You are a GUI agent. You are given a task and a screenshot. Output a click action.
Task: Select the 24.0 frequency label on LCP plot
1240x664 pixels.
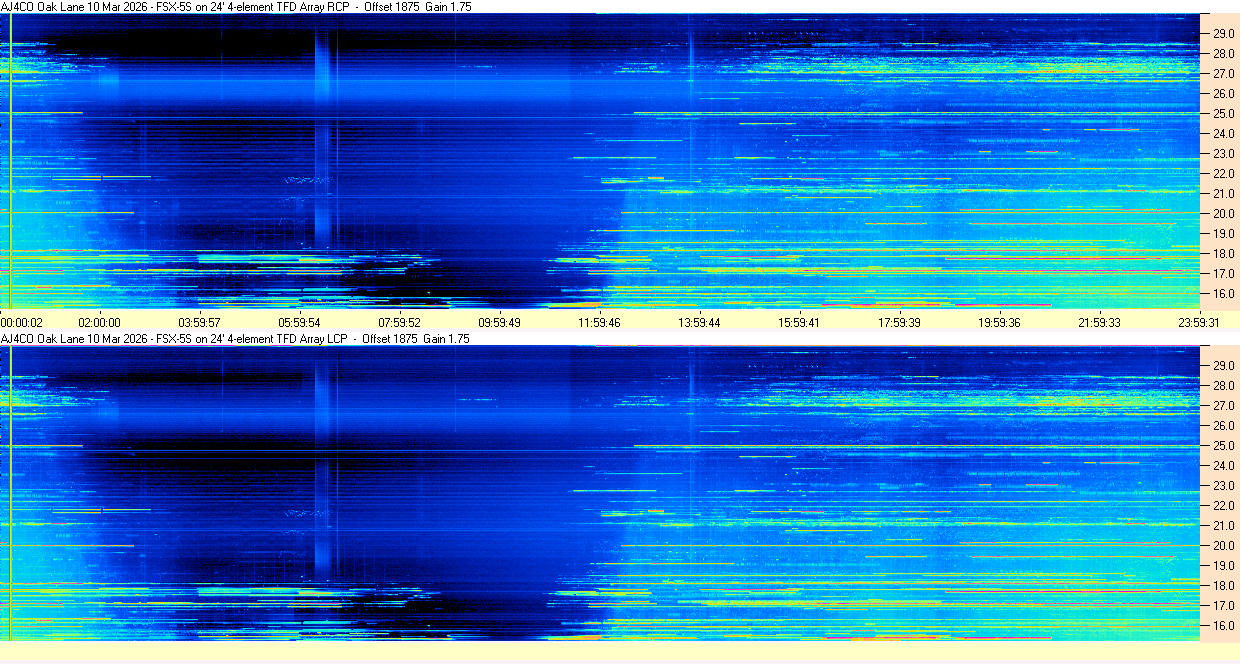click(x=1224, y=465)
